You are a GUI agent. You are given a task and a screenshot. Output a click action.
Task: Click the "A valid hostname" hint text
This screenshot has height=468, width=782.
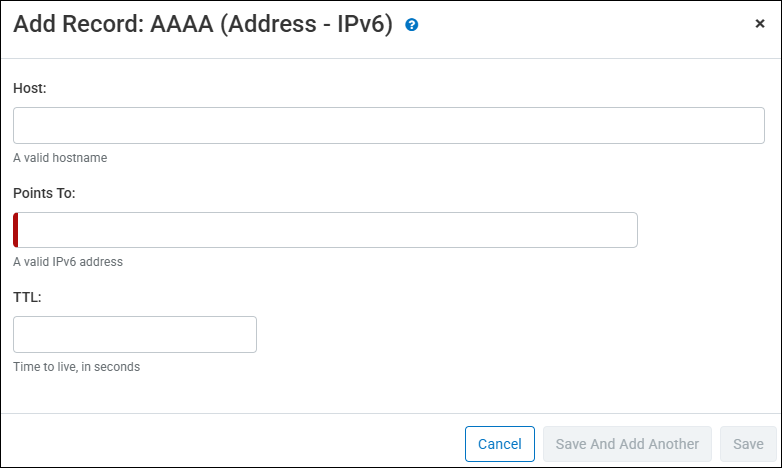pyautogui.click(x=60, y=158)
